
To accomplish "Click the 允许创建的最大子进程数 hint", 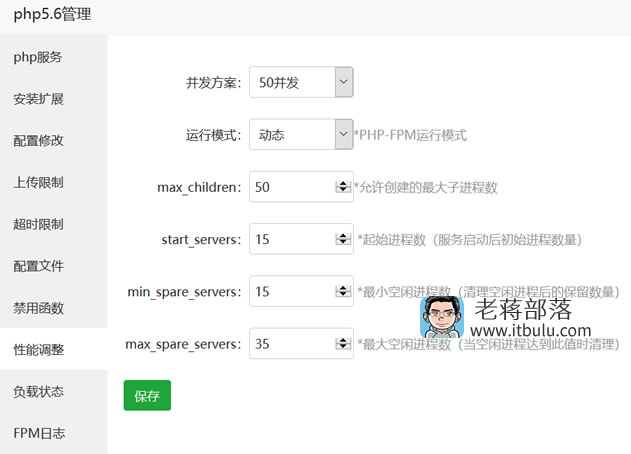I will pyautogui.click(x=426, y=188).
